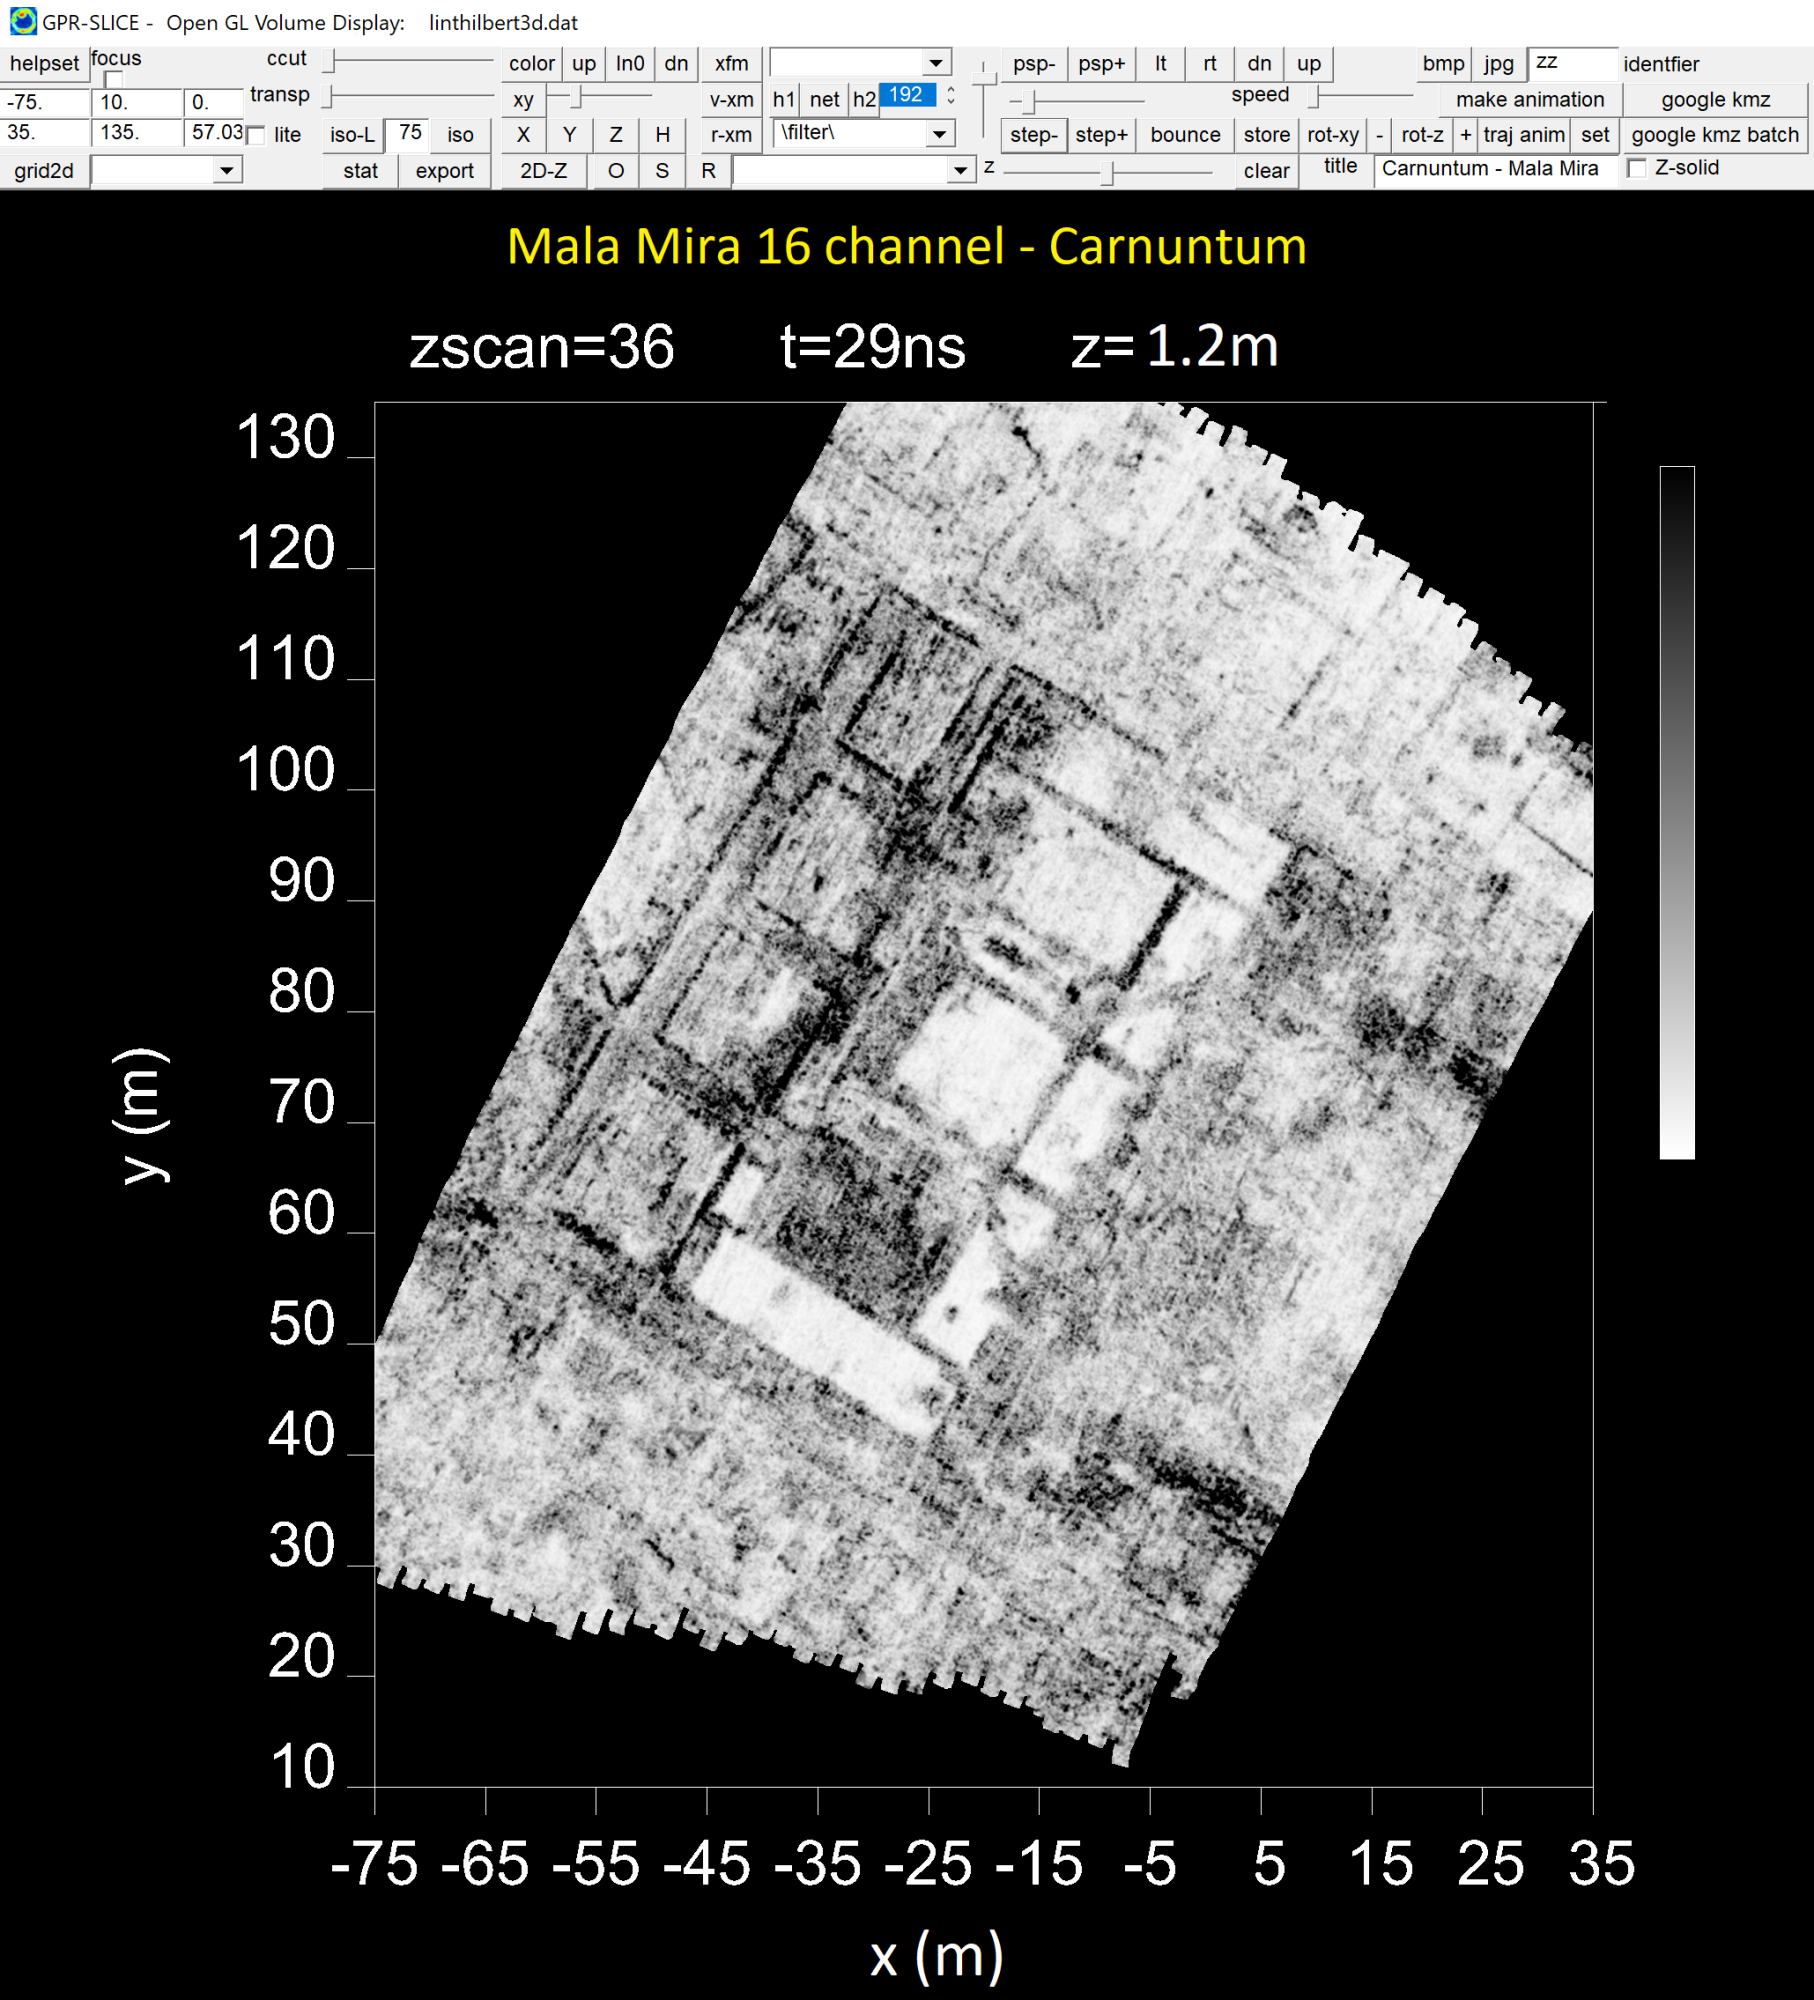Click the google kmz button
The image size is (1814, 2000).
coord(1715,100)
